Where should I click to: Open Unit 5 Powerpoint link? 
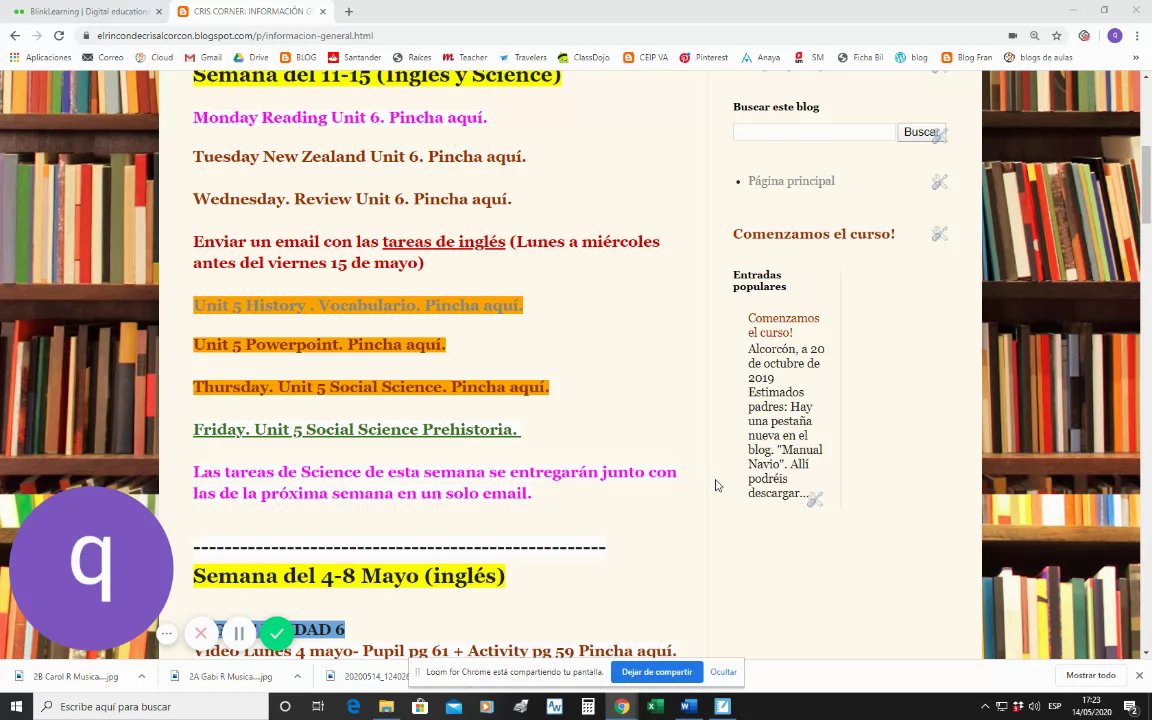[320, 345]
